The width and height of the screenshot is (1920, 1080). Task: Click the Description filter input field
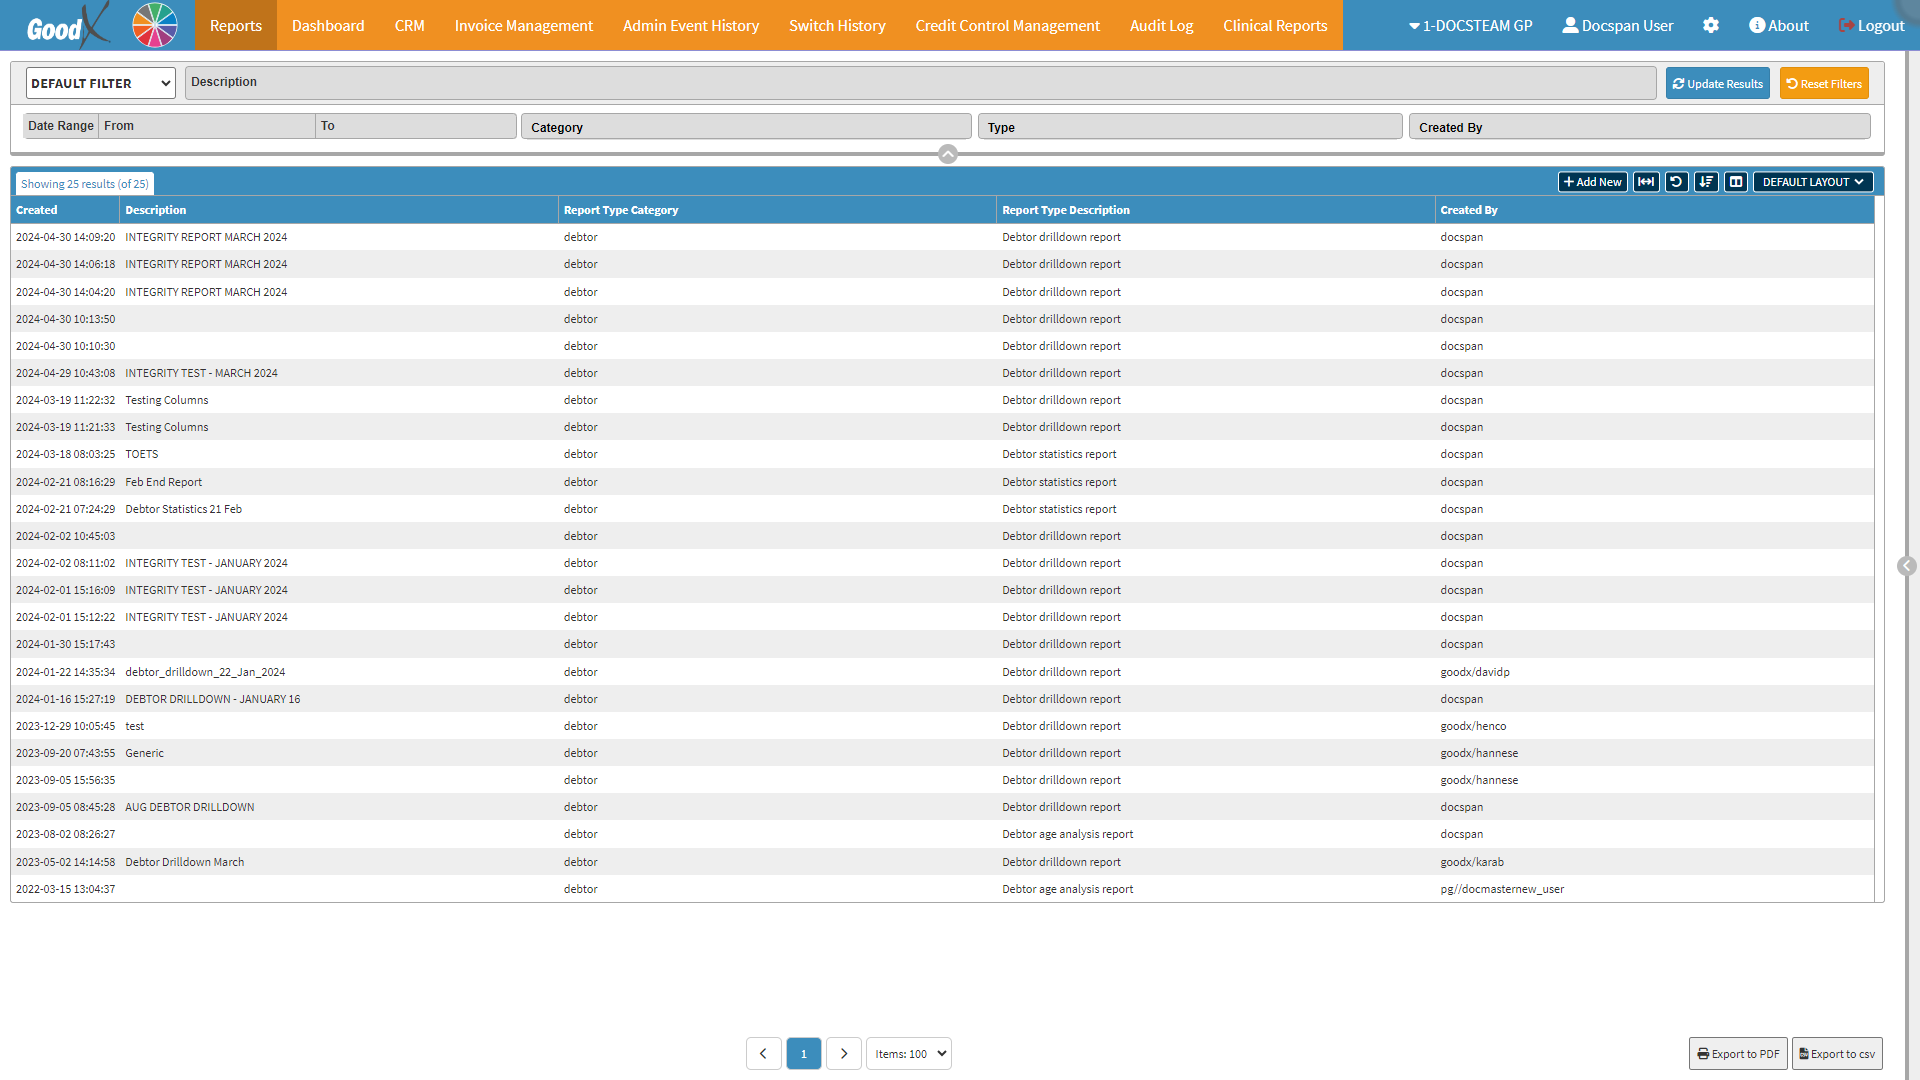tap(920, 83)
